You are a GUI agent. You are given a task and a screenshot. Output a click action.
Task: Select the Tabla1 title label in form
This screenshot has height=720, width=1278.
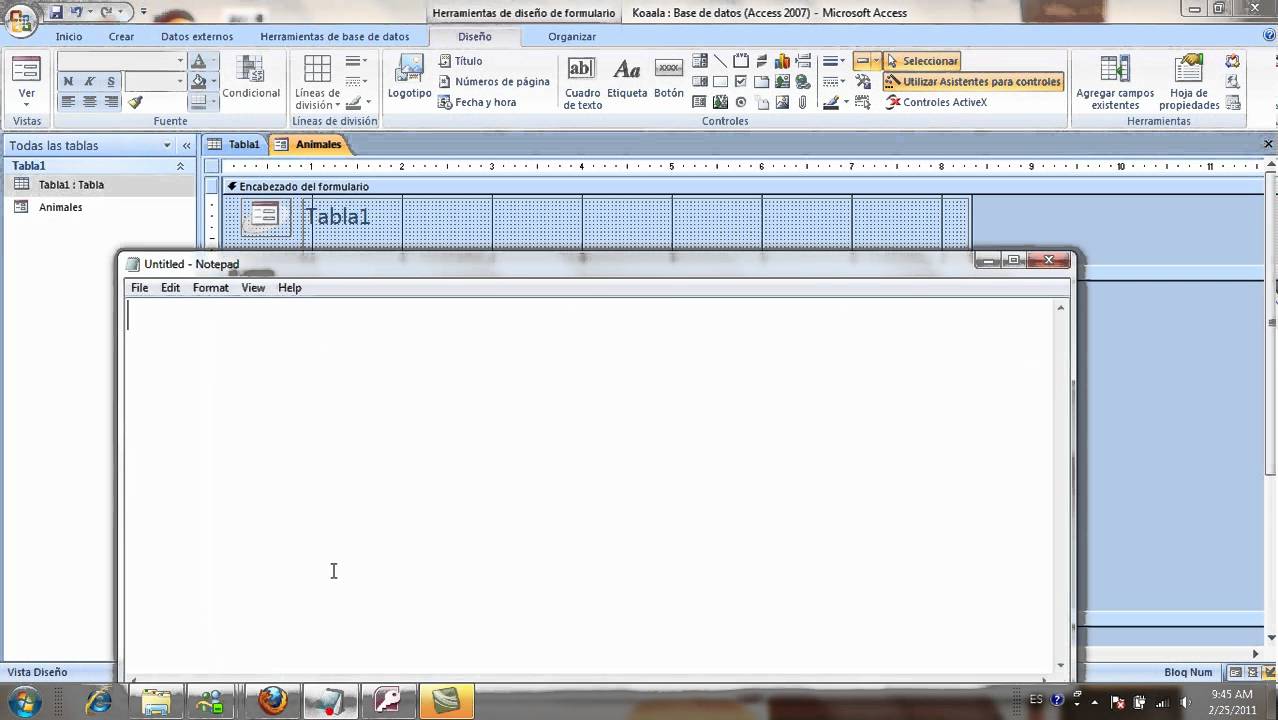coord(338,217)
